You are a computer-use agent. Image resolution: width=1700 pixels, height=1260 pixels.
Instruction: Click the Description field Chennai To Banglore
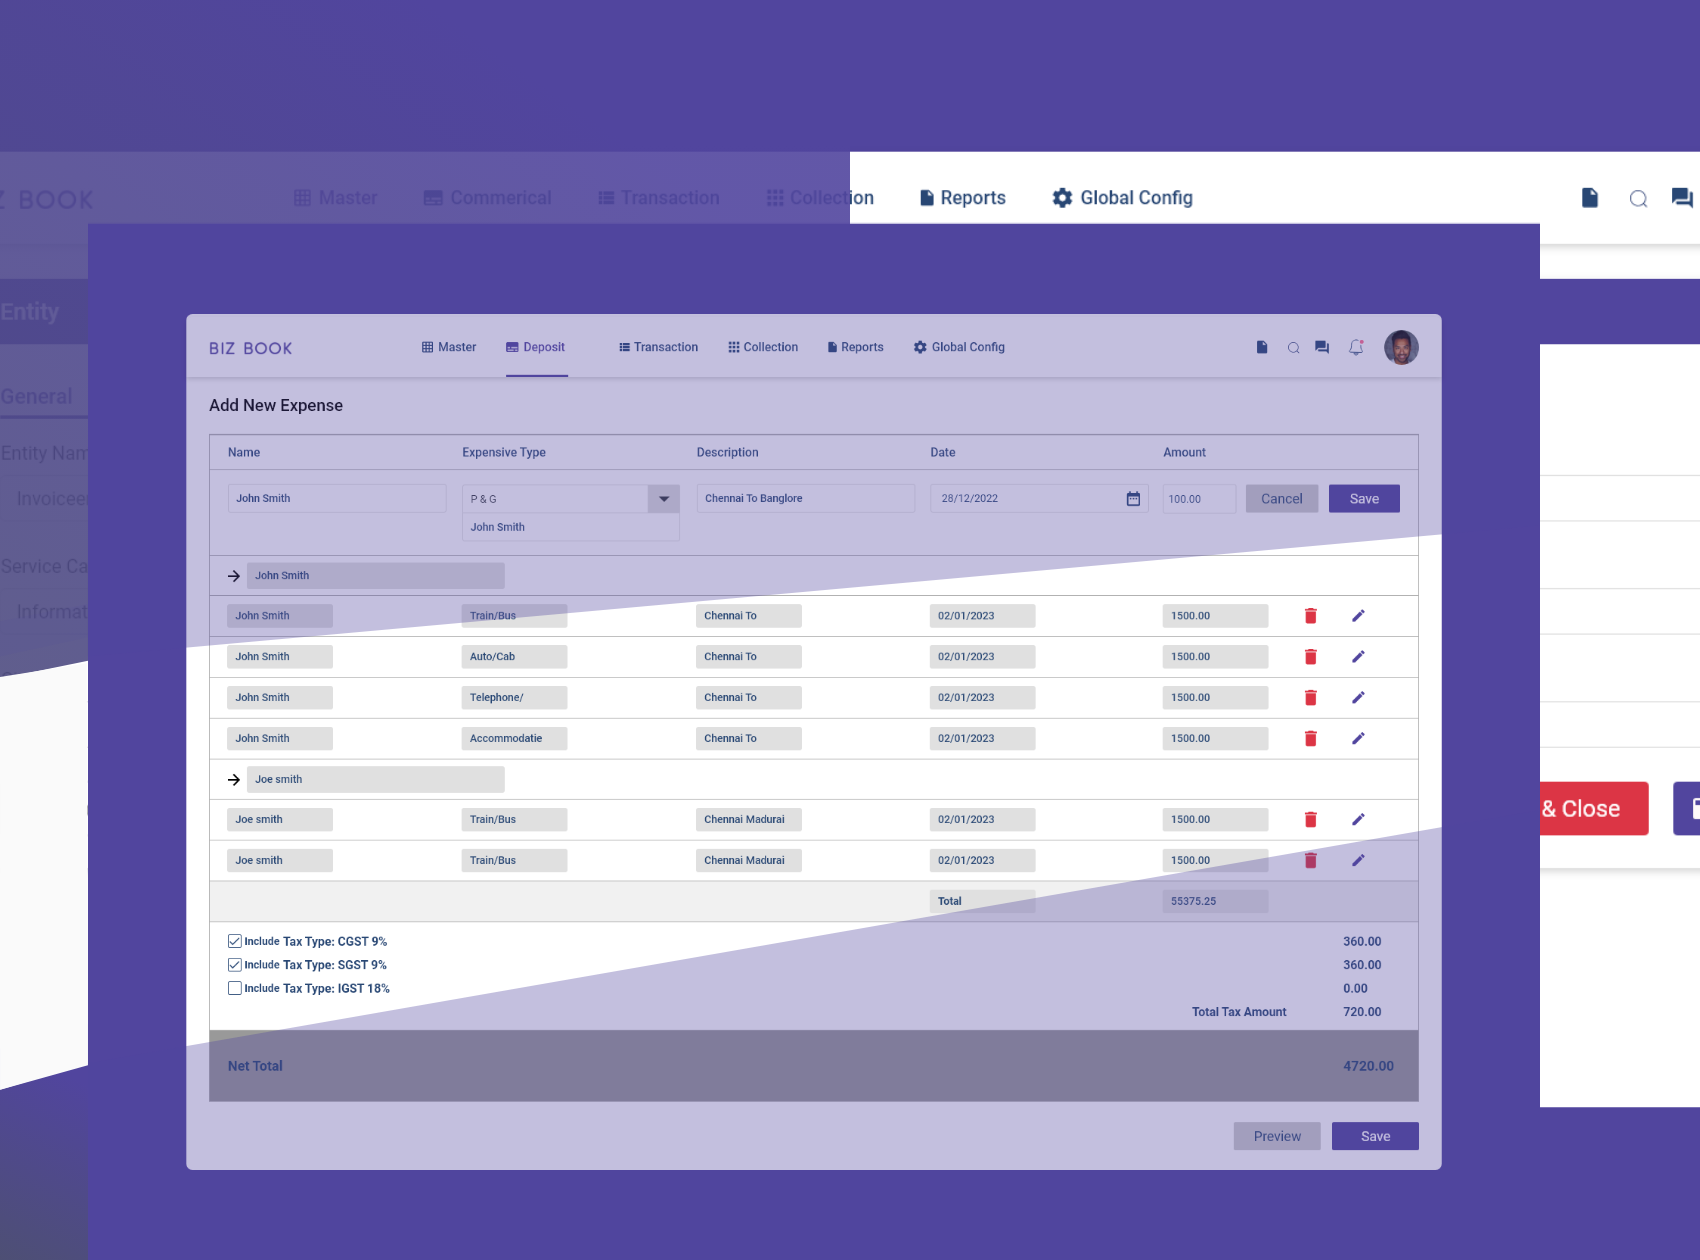click(806, 499)
